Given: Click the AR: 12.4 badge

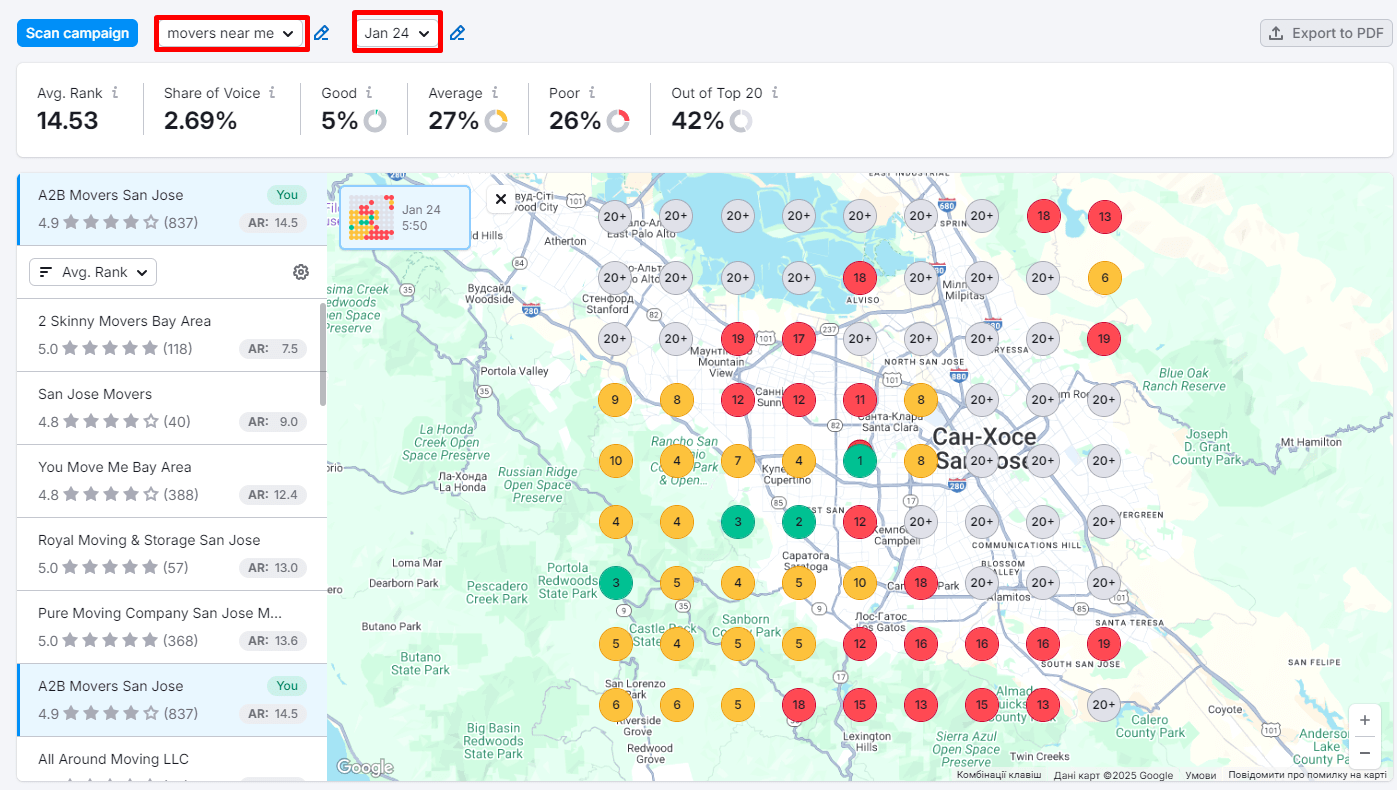Looking at the screenshot, I should 272,495.
